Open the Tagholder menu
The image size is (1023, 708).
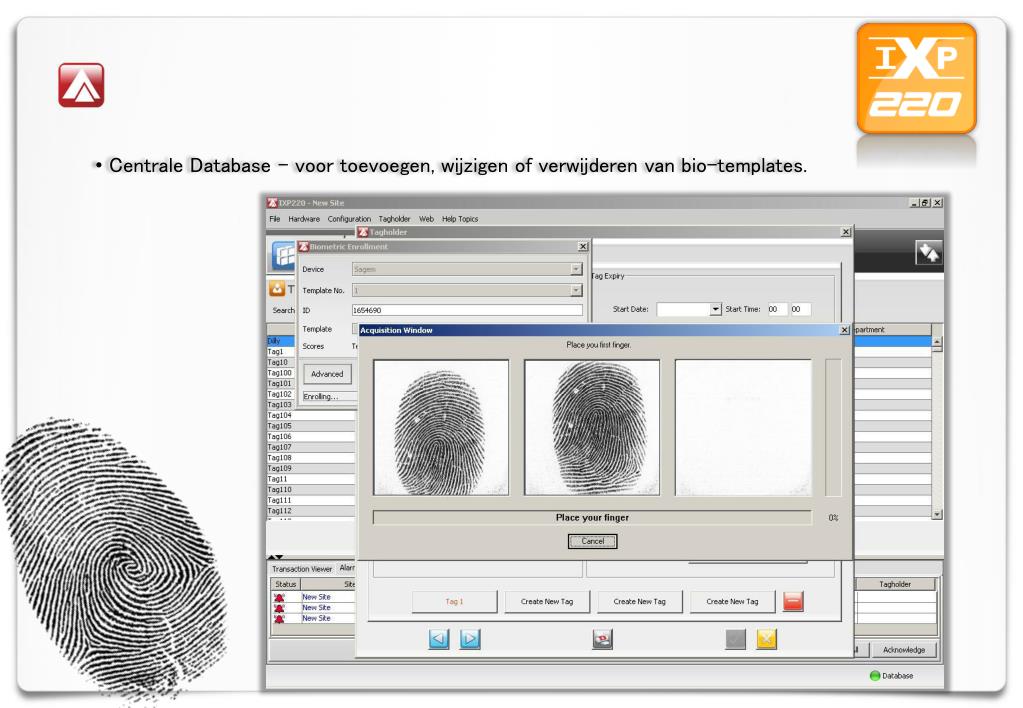[394, 219]
